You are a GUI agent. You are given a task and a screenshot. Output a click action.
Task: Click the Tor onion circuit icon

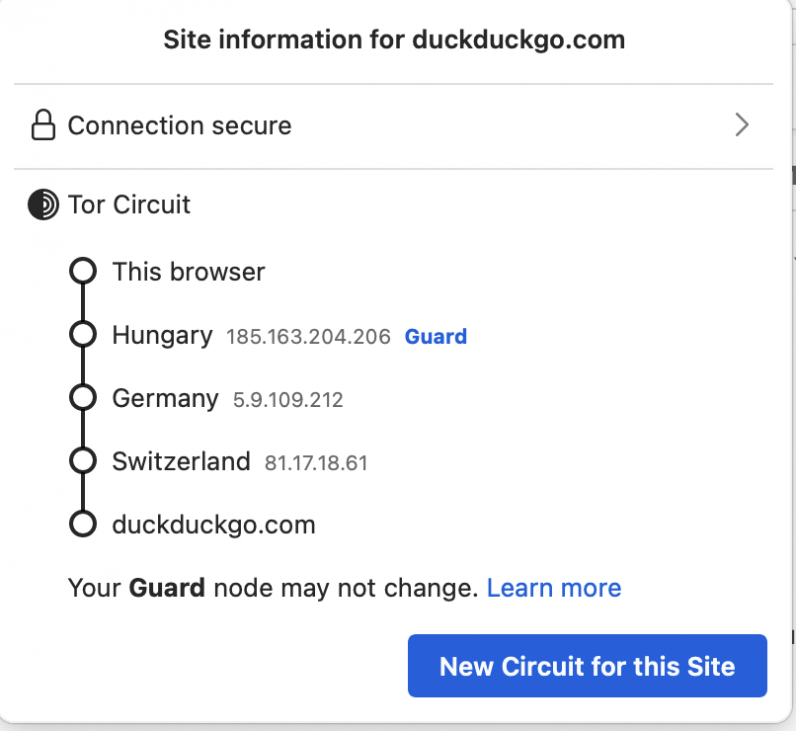point(43,205)
